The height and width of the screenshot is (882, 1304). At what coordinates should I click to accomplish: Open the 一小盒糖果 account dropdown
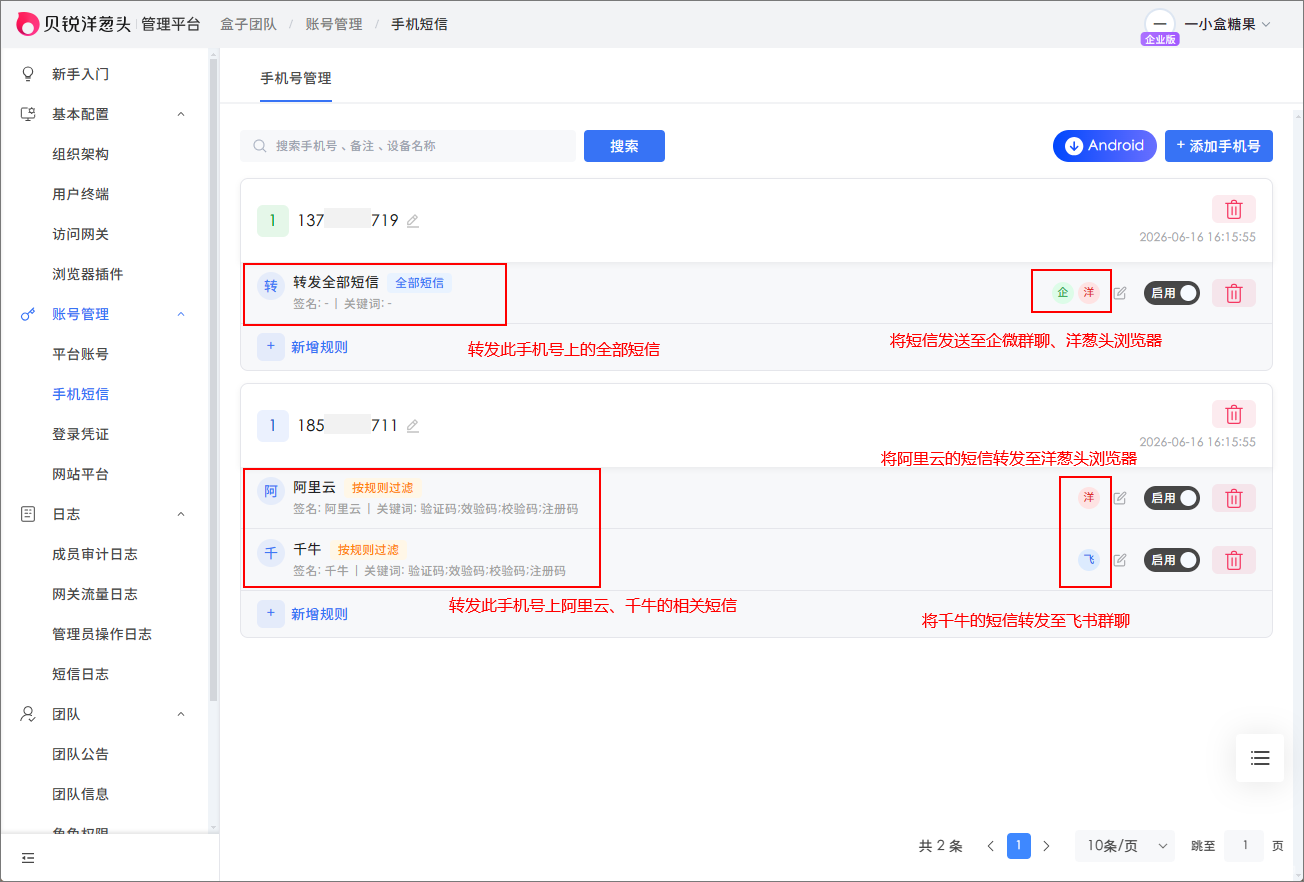coord(1227,24)
